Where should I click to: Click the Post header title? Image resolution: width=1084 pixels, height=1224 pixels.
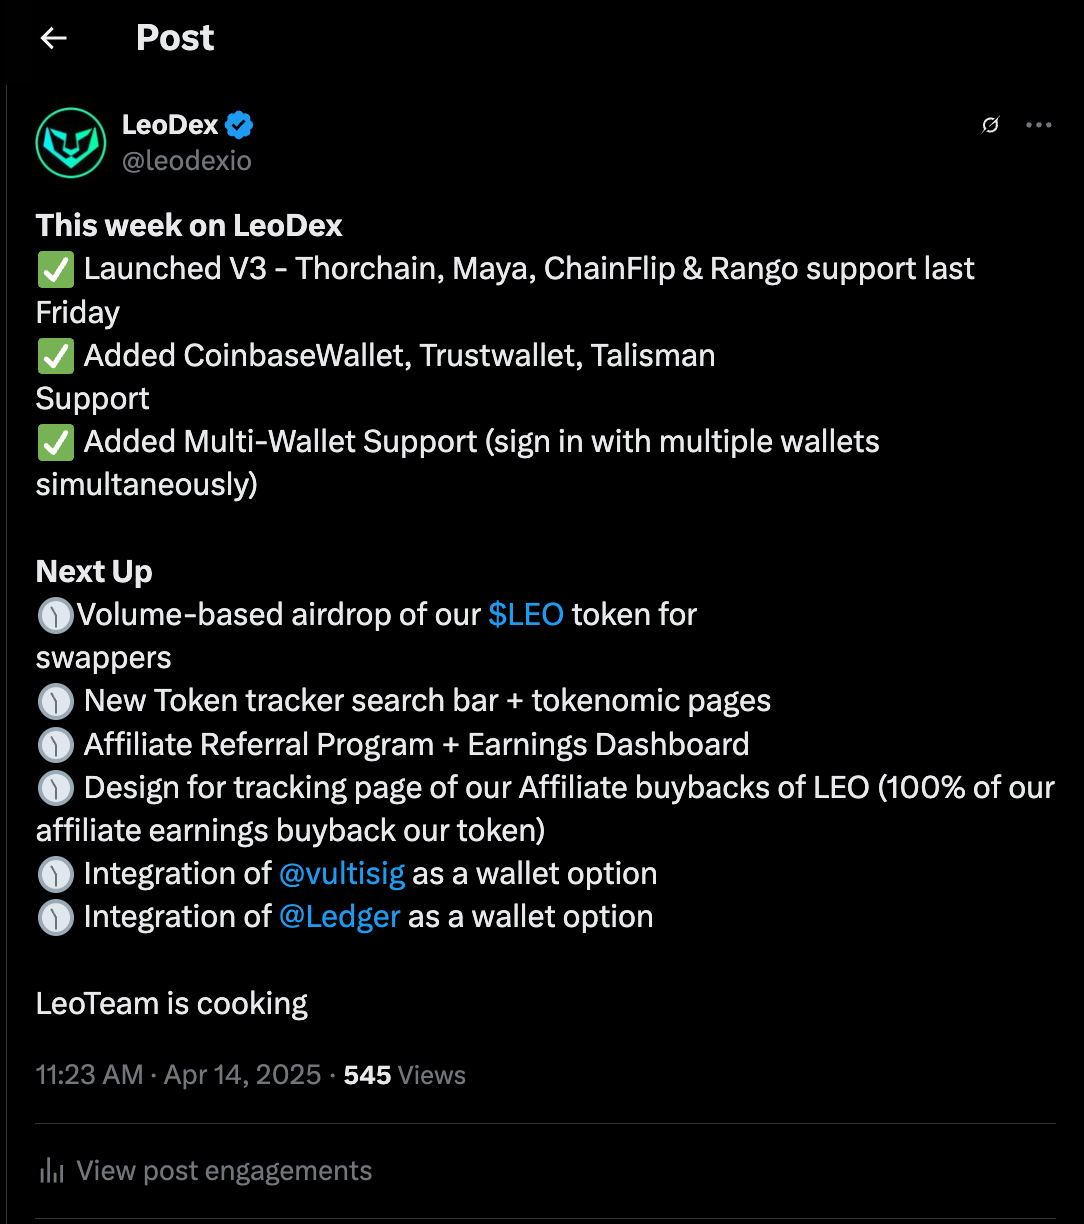coord(175,38)
